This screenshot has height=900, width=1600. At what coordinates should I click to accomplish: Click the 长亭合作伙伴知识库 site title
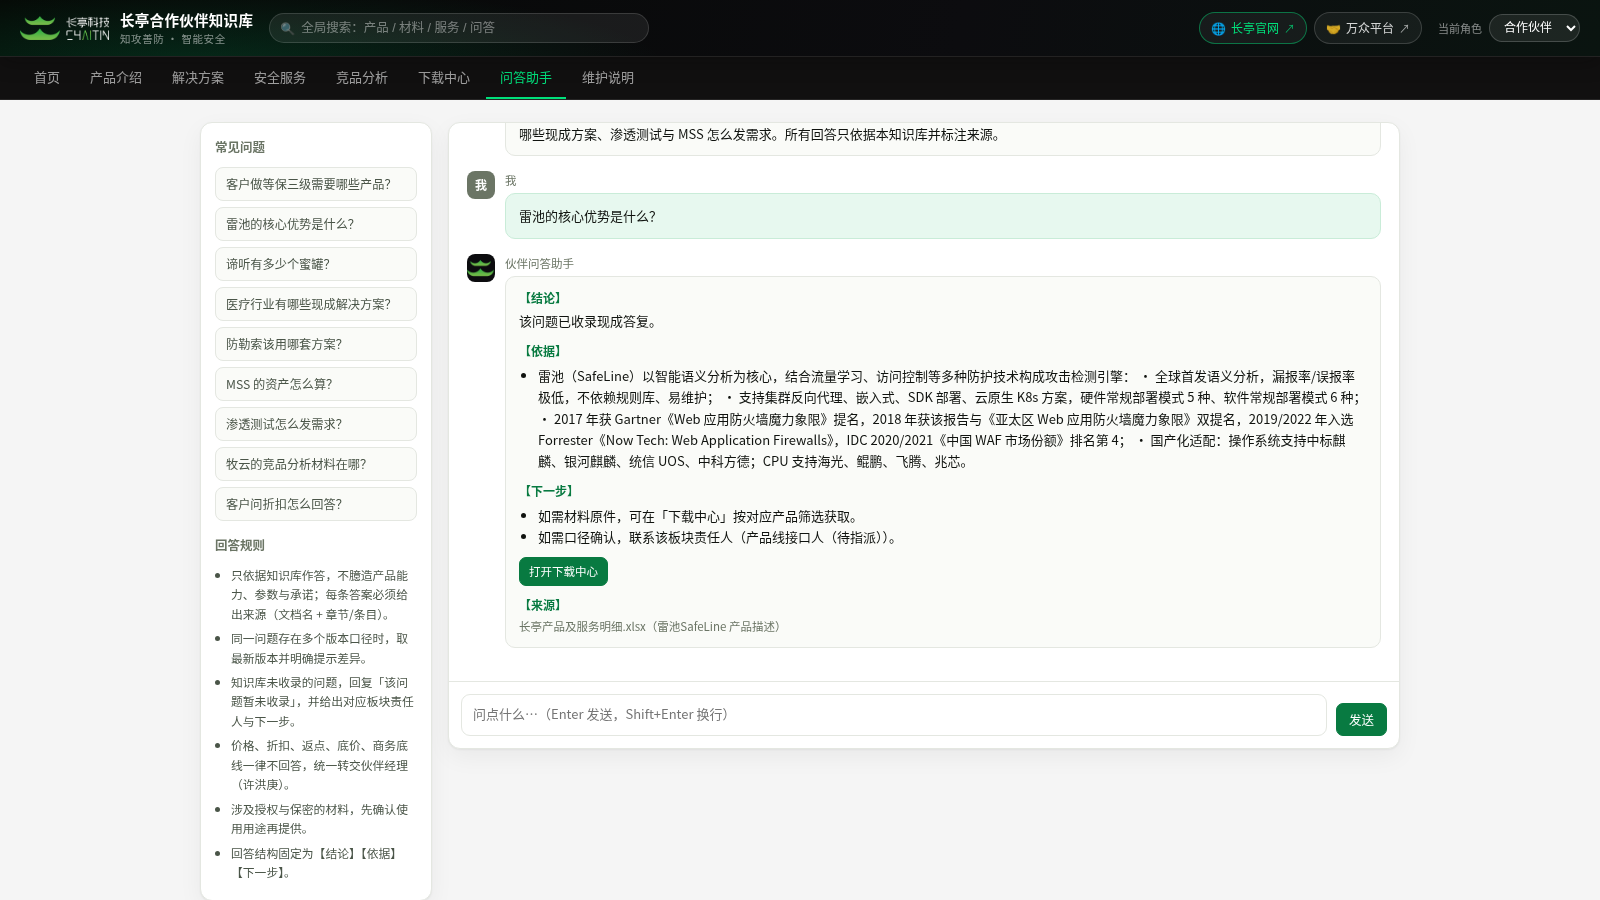pos(186,21)
